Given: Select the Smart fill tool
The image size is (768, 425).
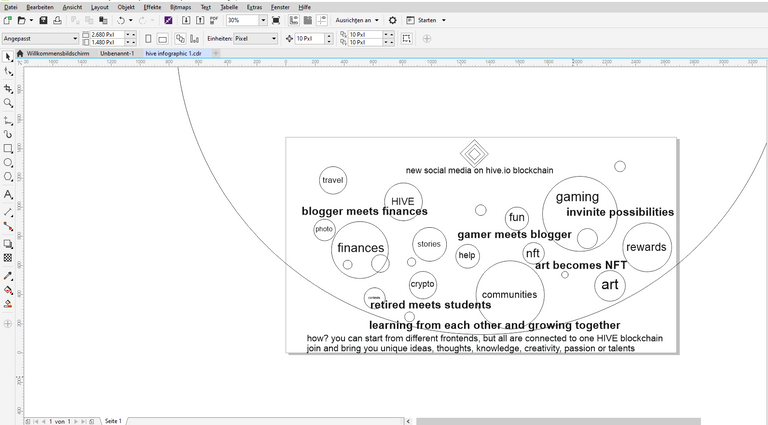Looking at the screenshot, I should (8, 304).
